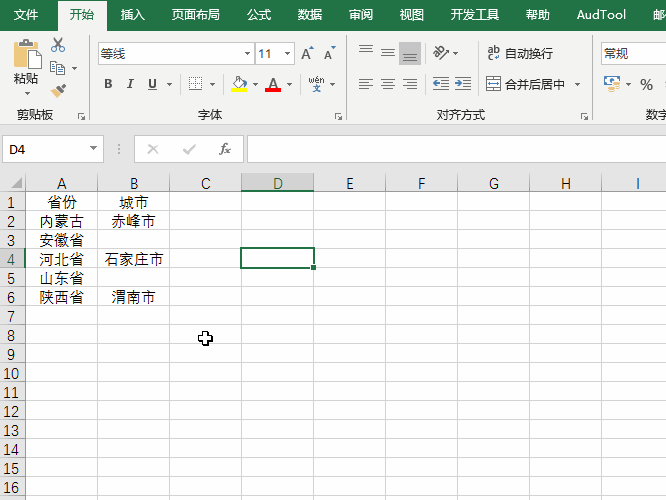Select cell containing 渭南市

tap(133, 297)
